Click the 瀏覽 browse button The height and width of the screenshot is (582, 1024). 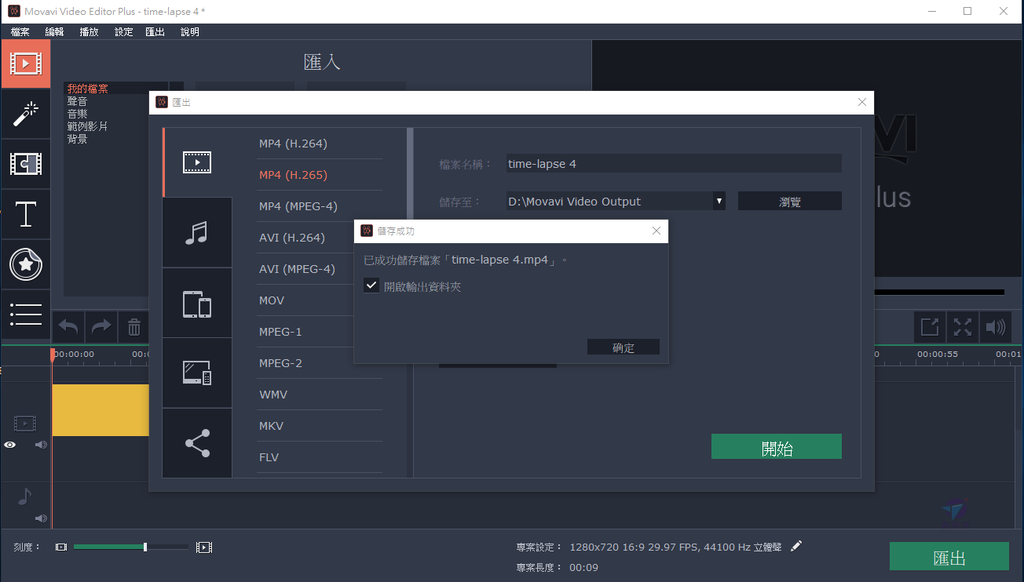click(x=790, y=201)
